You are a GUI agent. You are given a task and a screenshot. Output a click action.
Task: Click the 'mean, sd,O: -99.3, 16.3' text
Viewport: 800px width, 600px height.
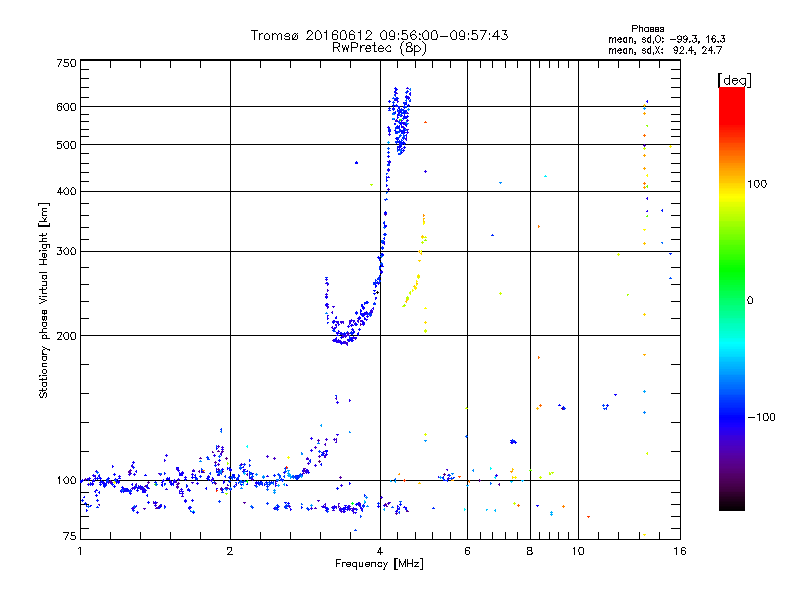(666, 39)
